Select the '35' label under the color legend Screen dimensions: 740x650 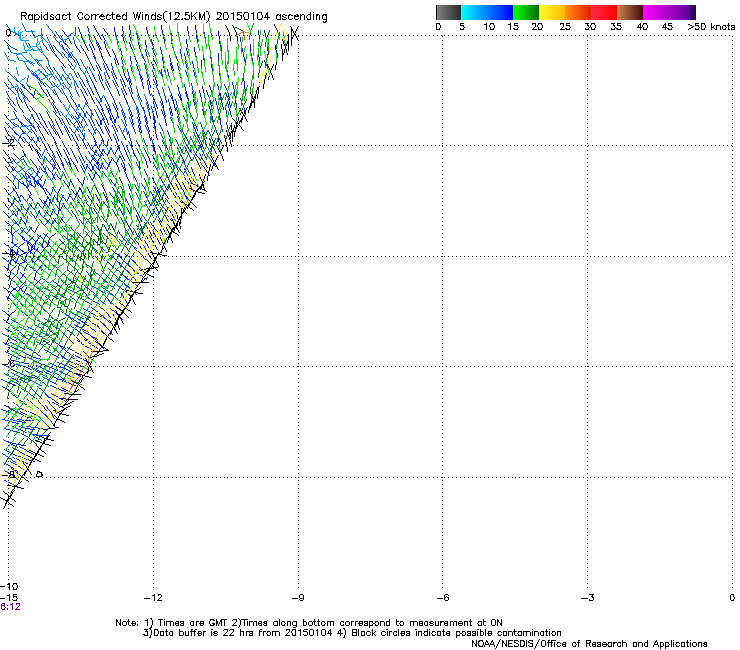tap(616, 27)
